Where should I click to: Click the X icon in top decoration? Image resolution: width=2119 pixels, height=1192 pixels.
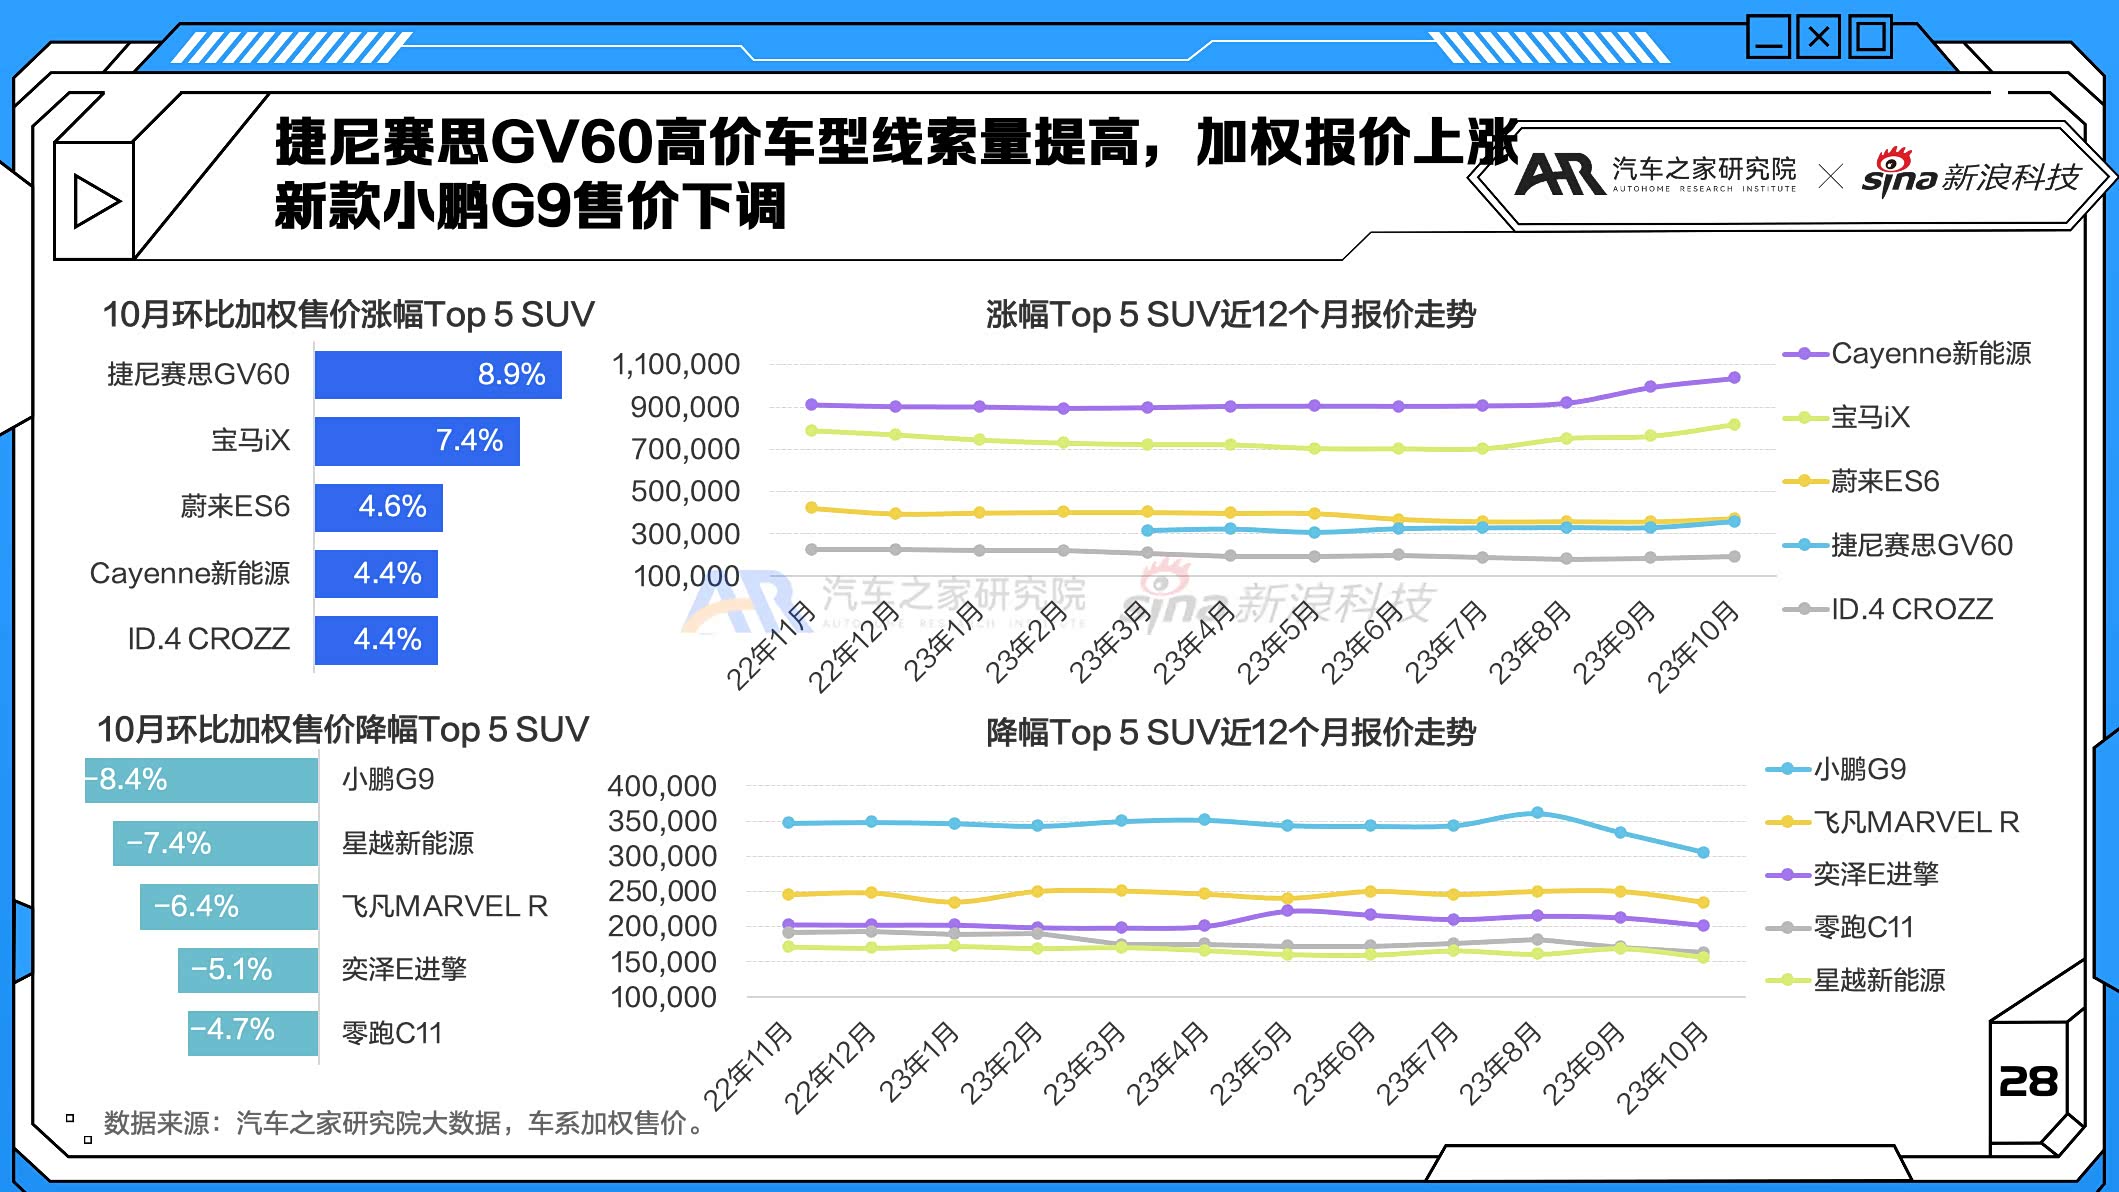(x=1819, y=38)
